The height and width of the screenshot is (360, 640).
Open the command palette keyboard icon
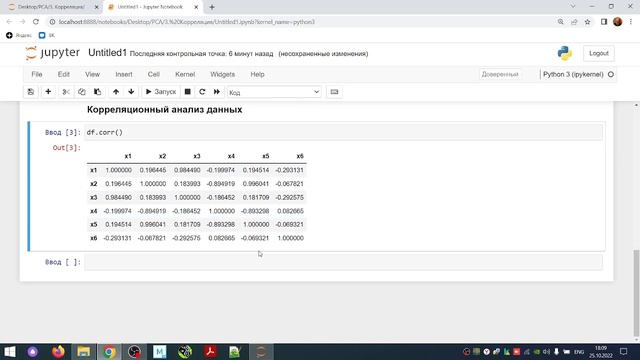(x=334, y=92)
